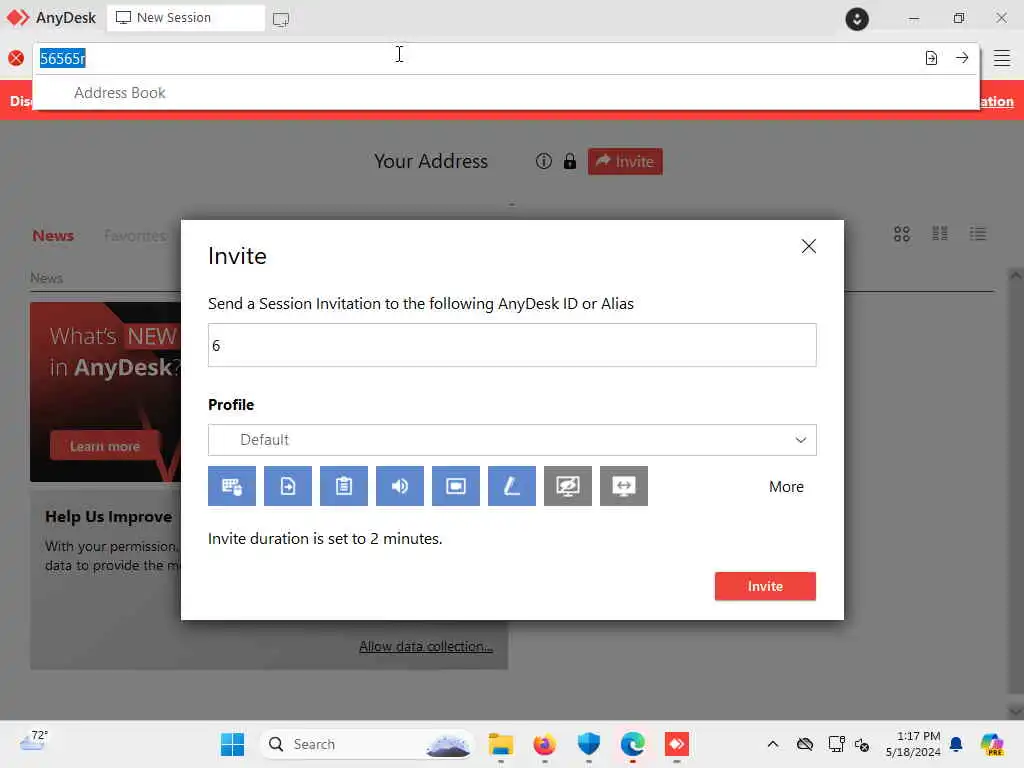The image size is (1024, 768).
Task: Select the small tiles view icon
Action: coord(940,234)
